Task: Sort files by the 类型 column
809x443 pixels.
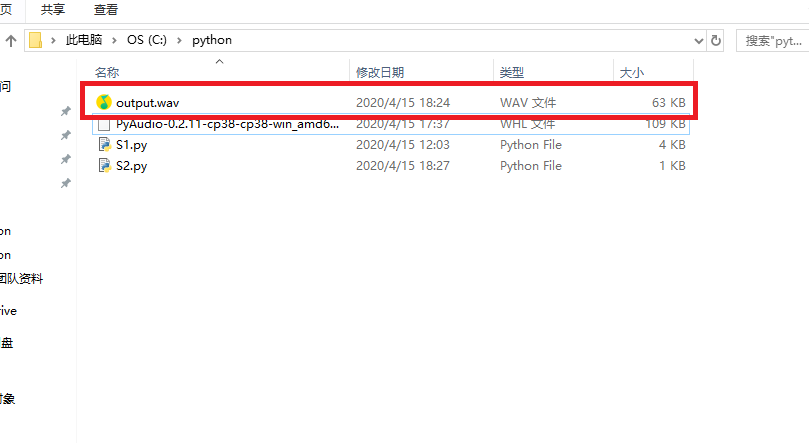Action: coord(512,73)
